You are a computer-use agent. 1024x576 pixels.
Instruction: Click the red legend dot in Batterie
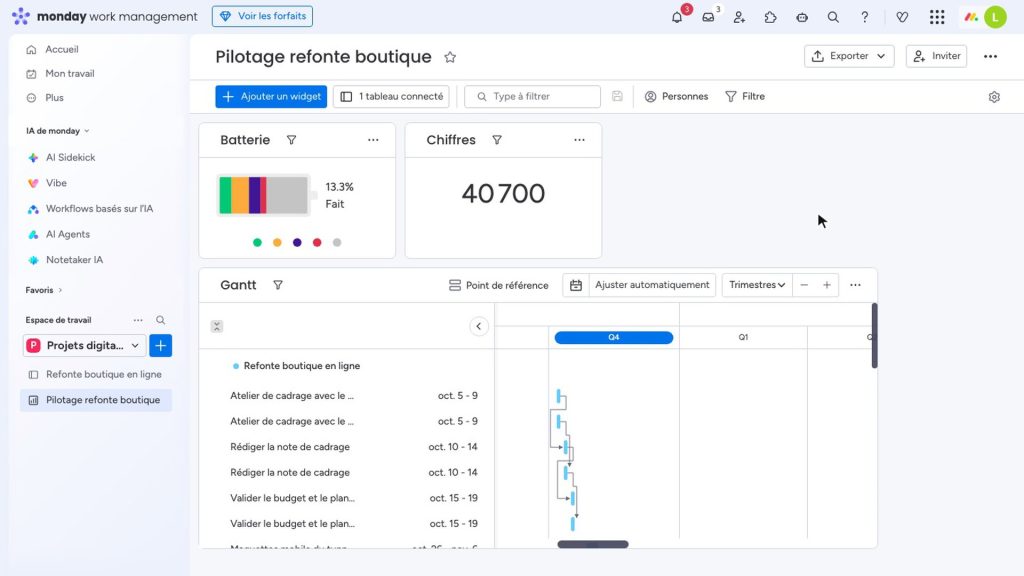coord(317,242)
